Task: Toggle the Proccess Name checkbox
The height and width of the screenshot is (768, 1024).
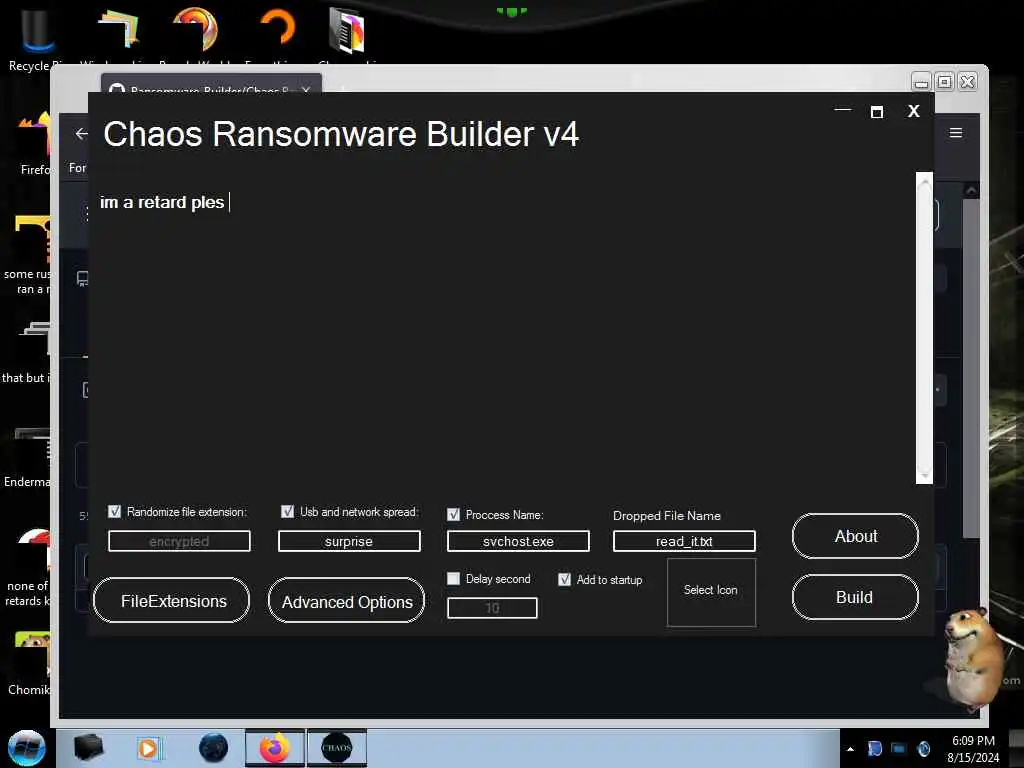Action: coord(453,515)
